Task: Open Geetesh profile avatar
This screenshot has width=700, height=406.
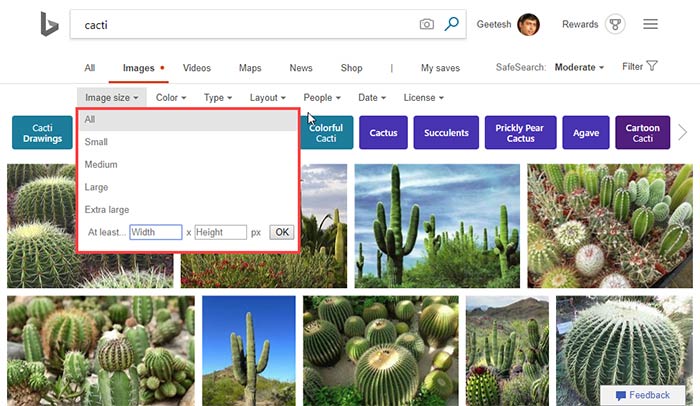Action: [529, 24]
